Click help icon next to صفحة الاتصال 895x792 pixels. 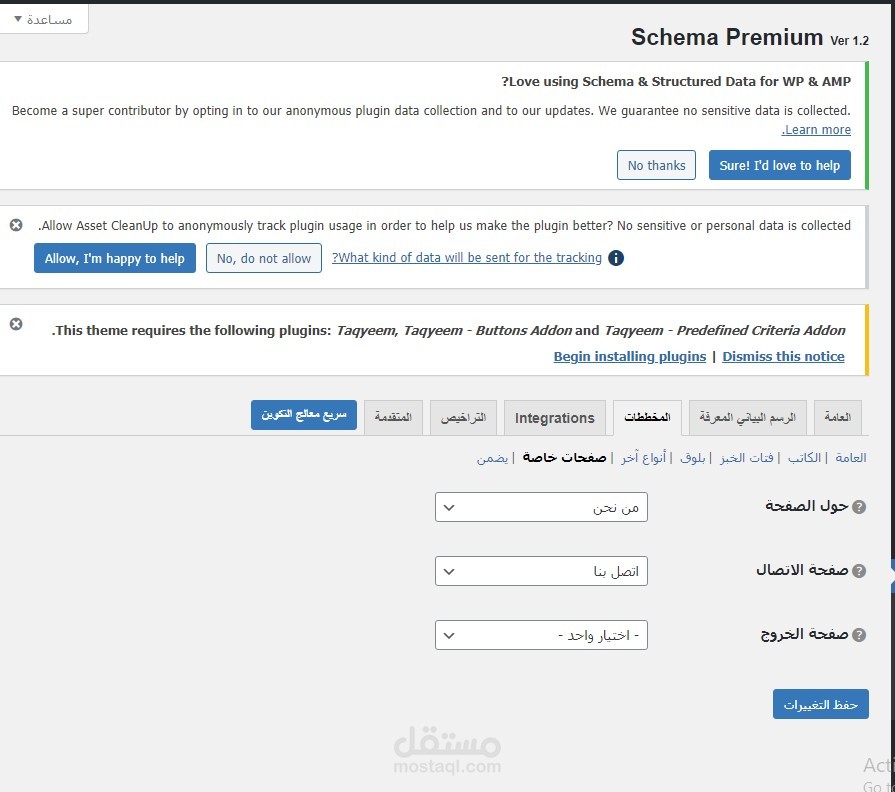(859, 571)
